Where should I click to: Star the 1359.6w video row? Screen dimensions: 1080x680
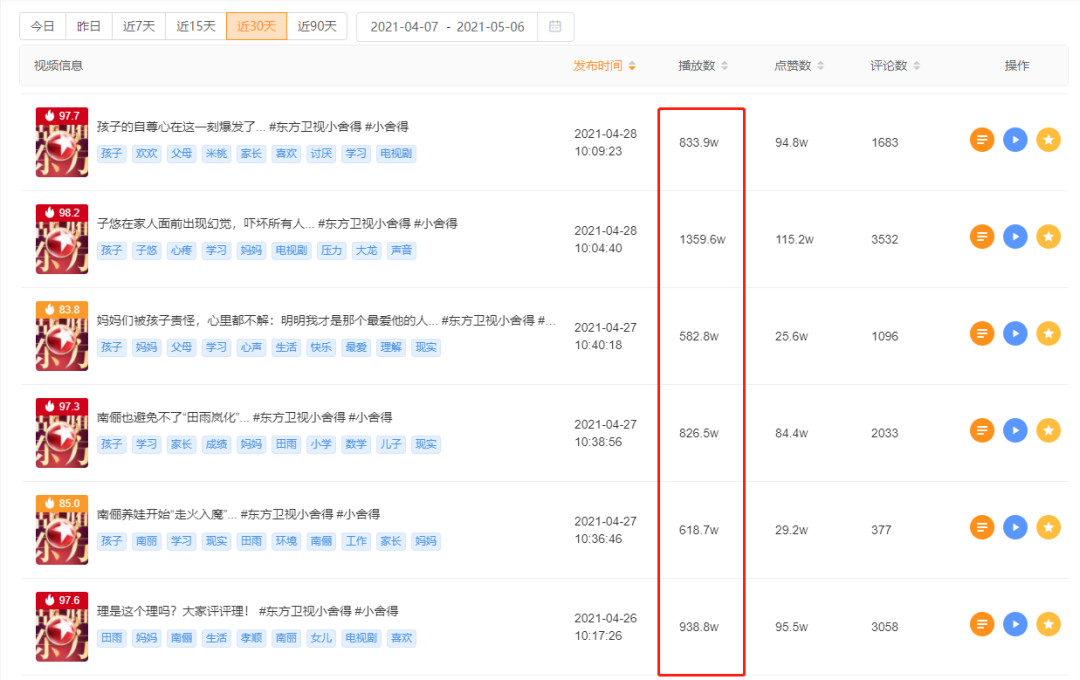[x=1048, y=237]
